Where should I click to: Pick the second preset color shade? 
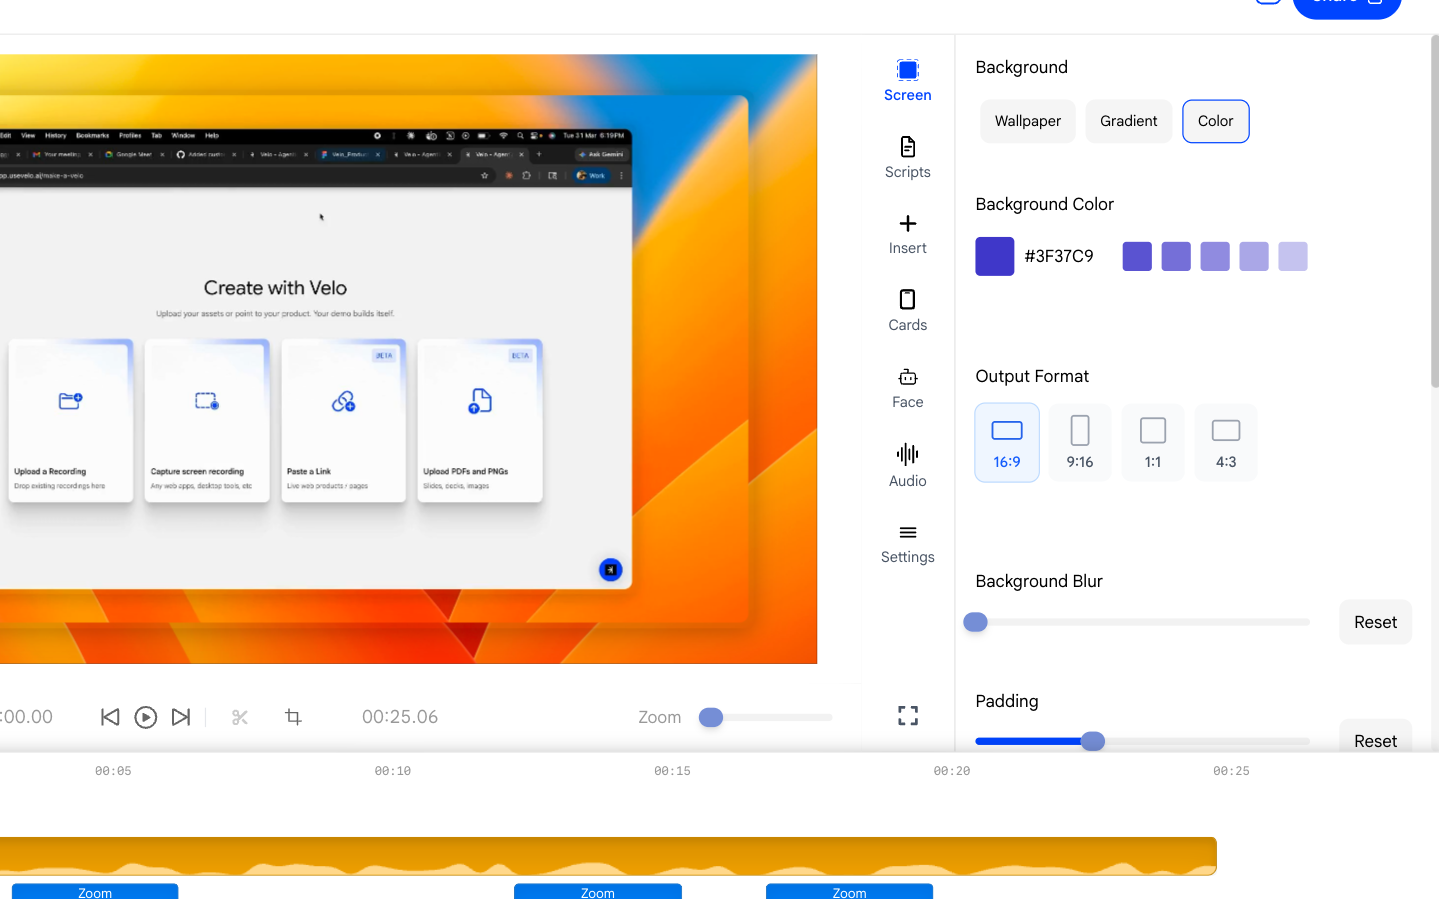[x=1176, y=256]
